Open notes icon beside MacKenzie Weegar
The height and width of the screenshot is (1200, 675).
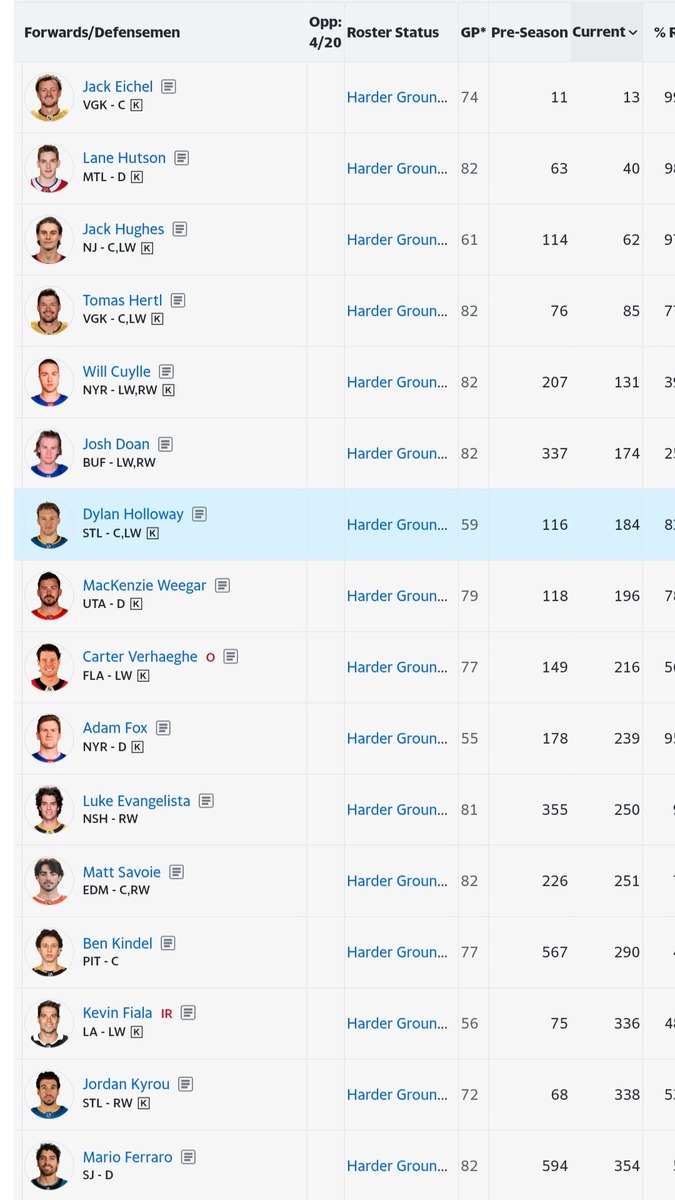click(222, 586)
